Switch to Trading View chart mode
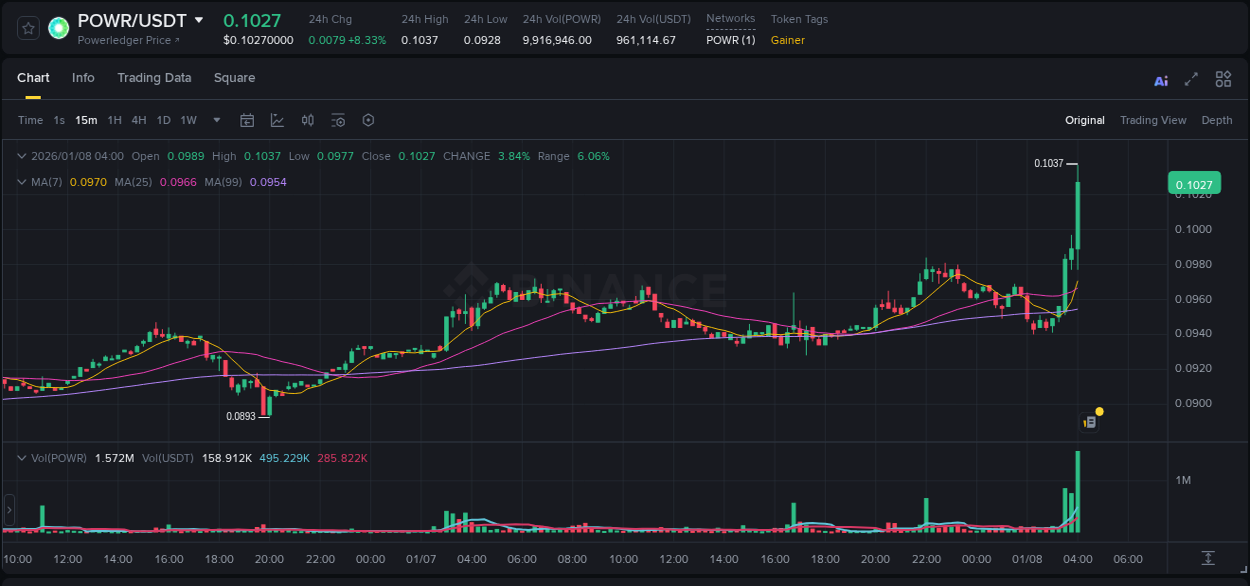Screen dimensions: 1250x586 click(x=1153, y=120)
